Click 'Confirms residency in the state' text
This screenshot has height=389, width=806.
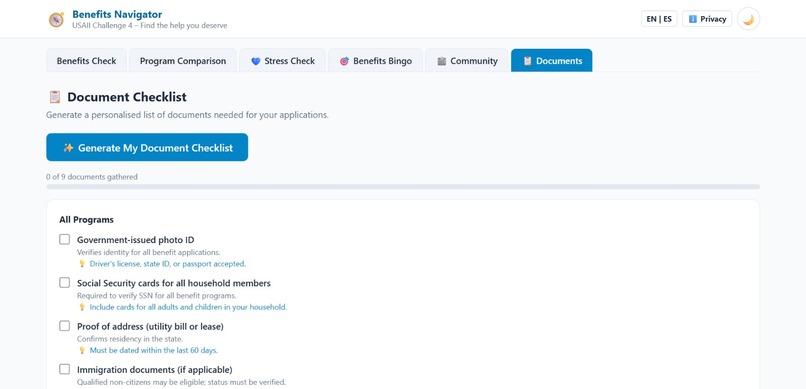click(130, 339)
